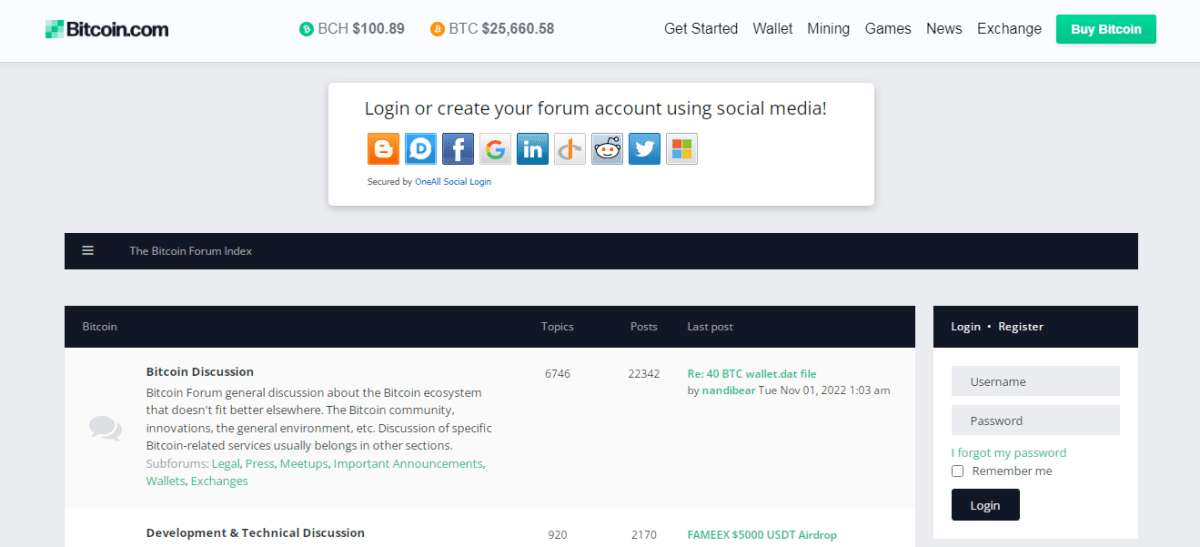Open the Games navigation item

coord(888,29)
